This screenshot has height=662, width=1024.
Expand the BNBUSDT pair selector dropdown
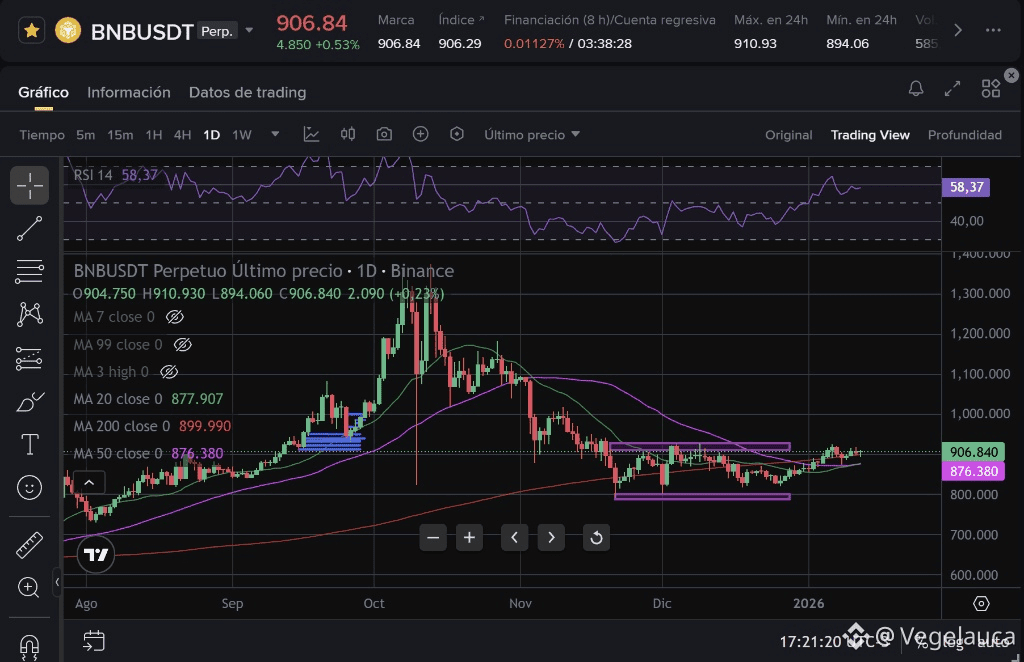(250, 31)
